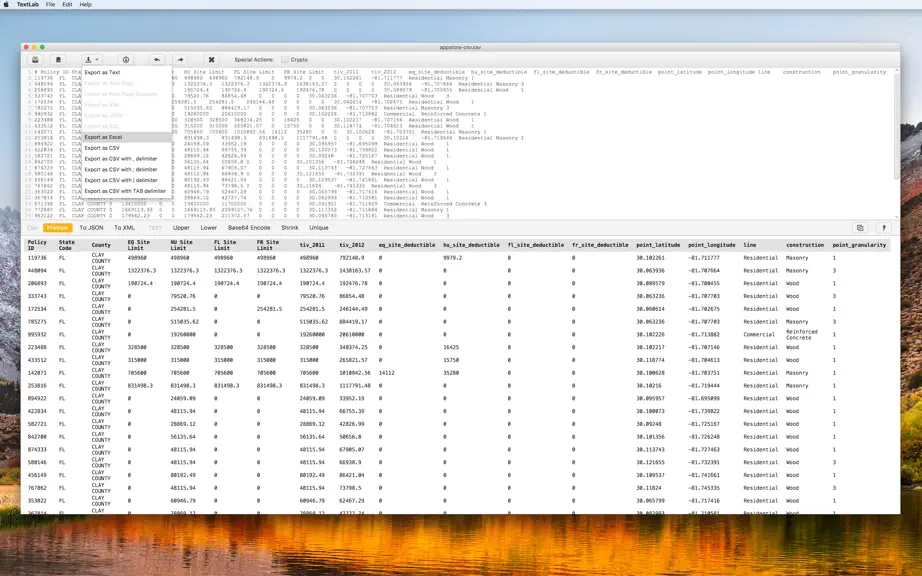Click the Shrink button
Viewport: 922px width, 576px height.
[290, 227]
